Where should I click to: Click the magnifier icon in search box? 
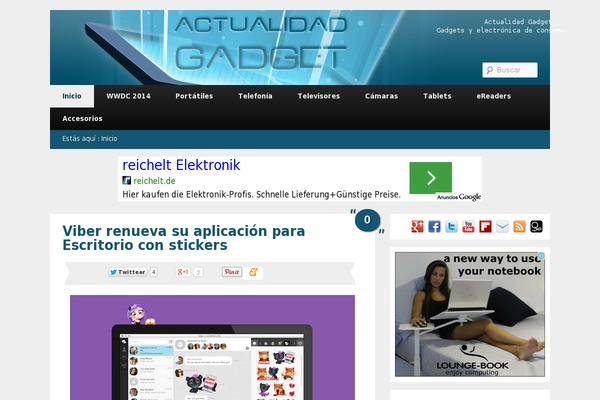click(489, 70)
